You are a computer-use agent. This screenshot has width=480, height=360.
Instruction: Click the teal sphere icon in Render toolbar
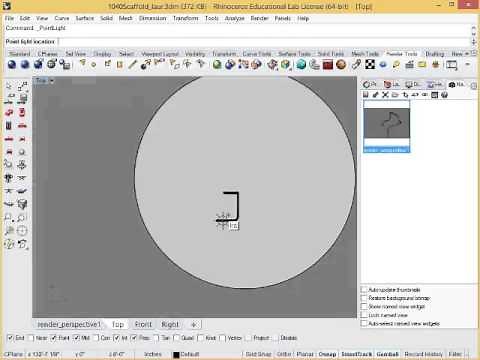[301, 64]
